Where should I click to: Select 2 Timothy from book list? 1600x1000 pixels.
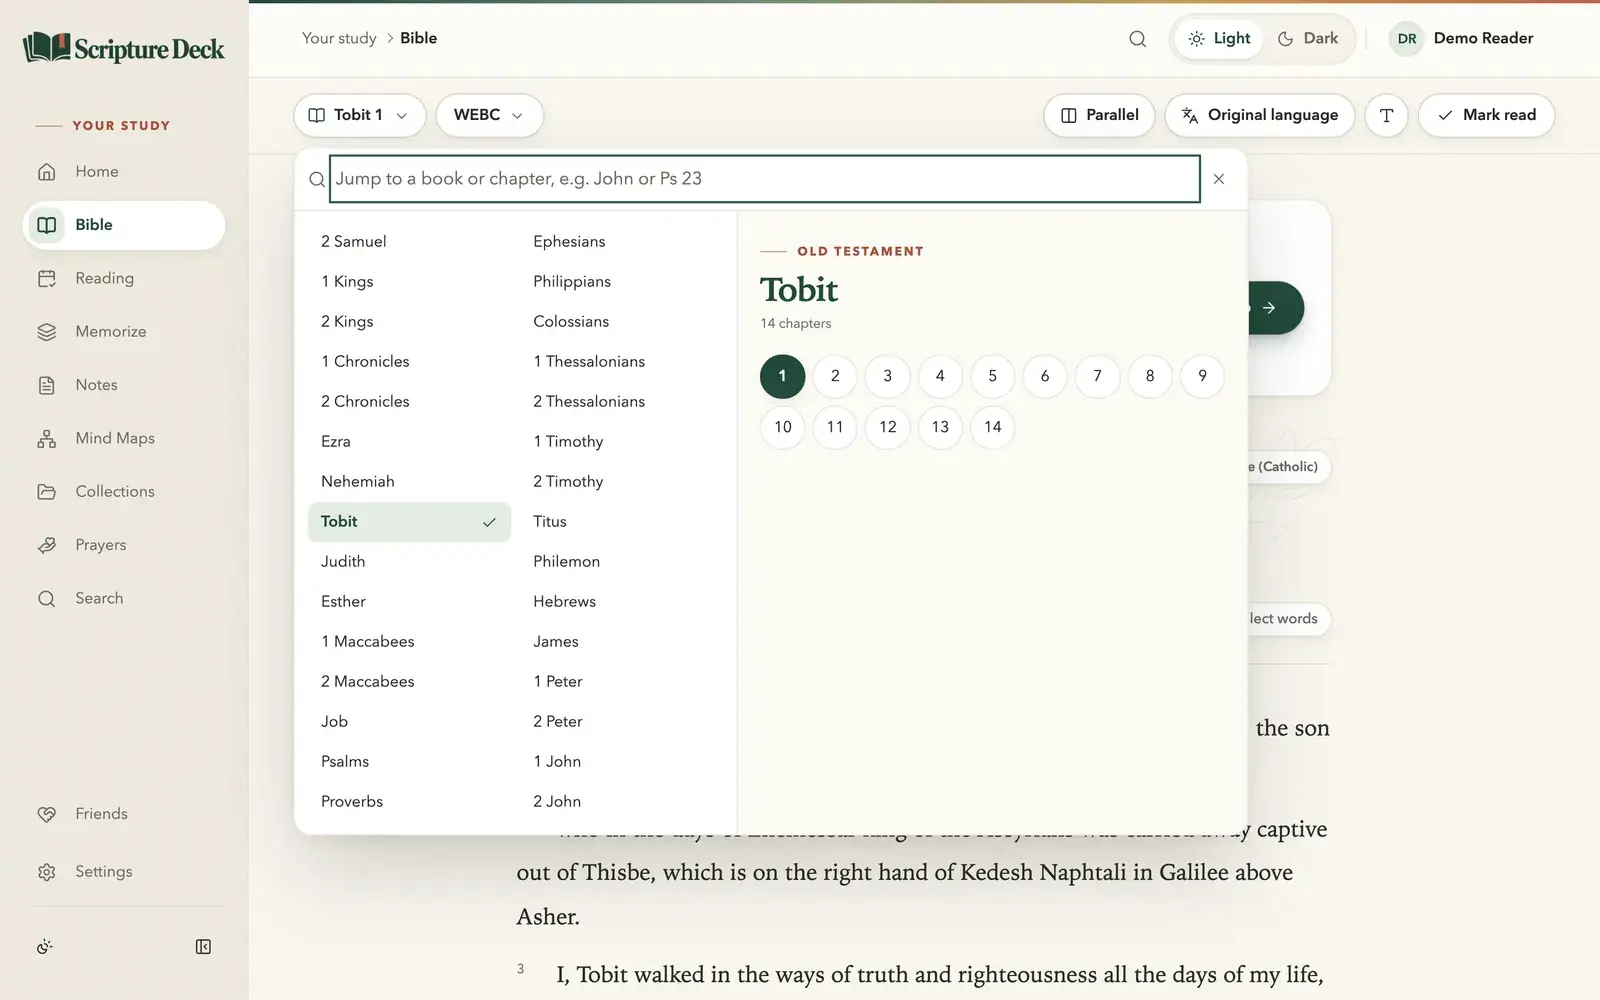[x=621, y=482]
